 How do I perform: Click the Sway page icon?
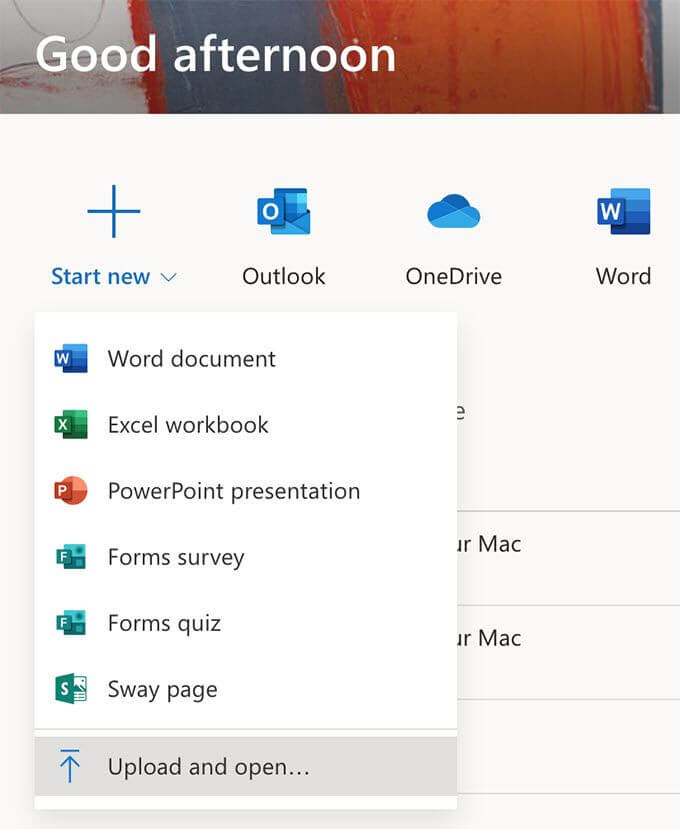point(71,689)
